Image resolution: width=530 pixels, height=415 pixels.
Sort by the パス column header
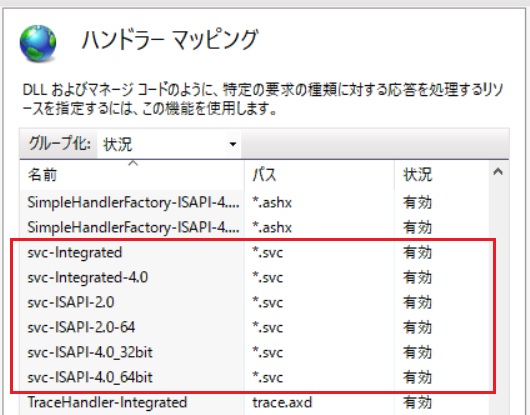(319, 175)
